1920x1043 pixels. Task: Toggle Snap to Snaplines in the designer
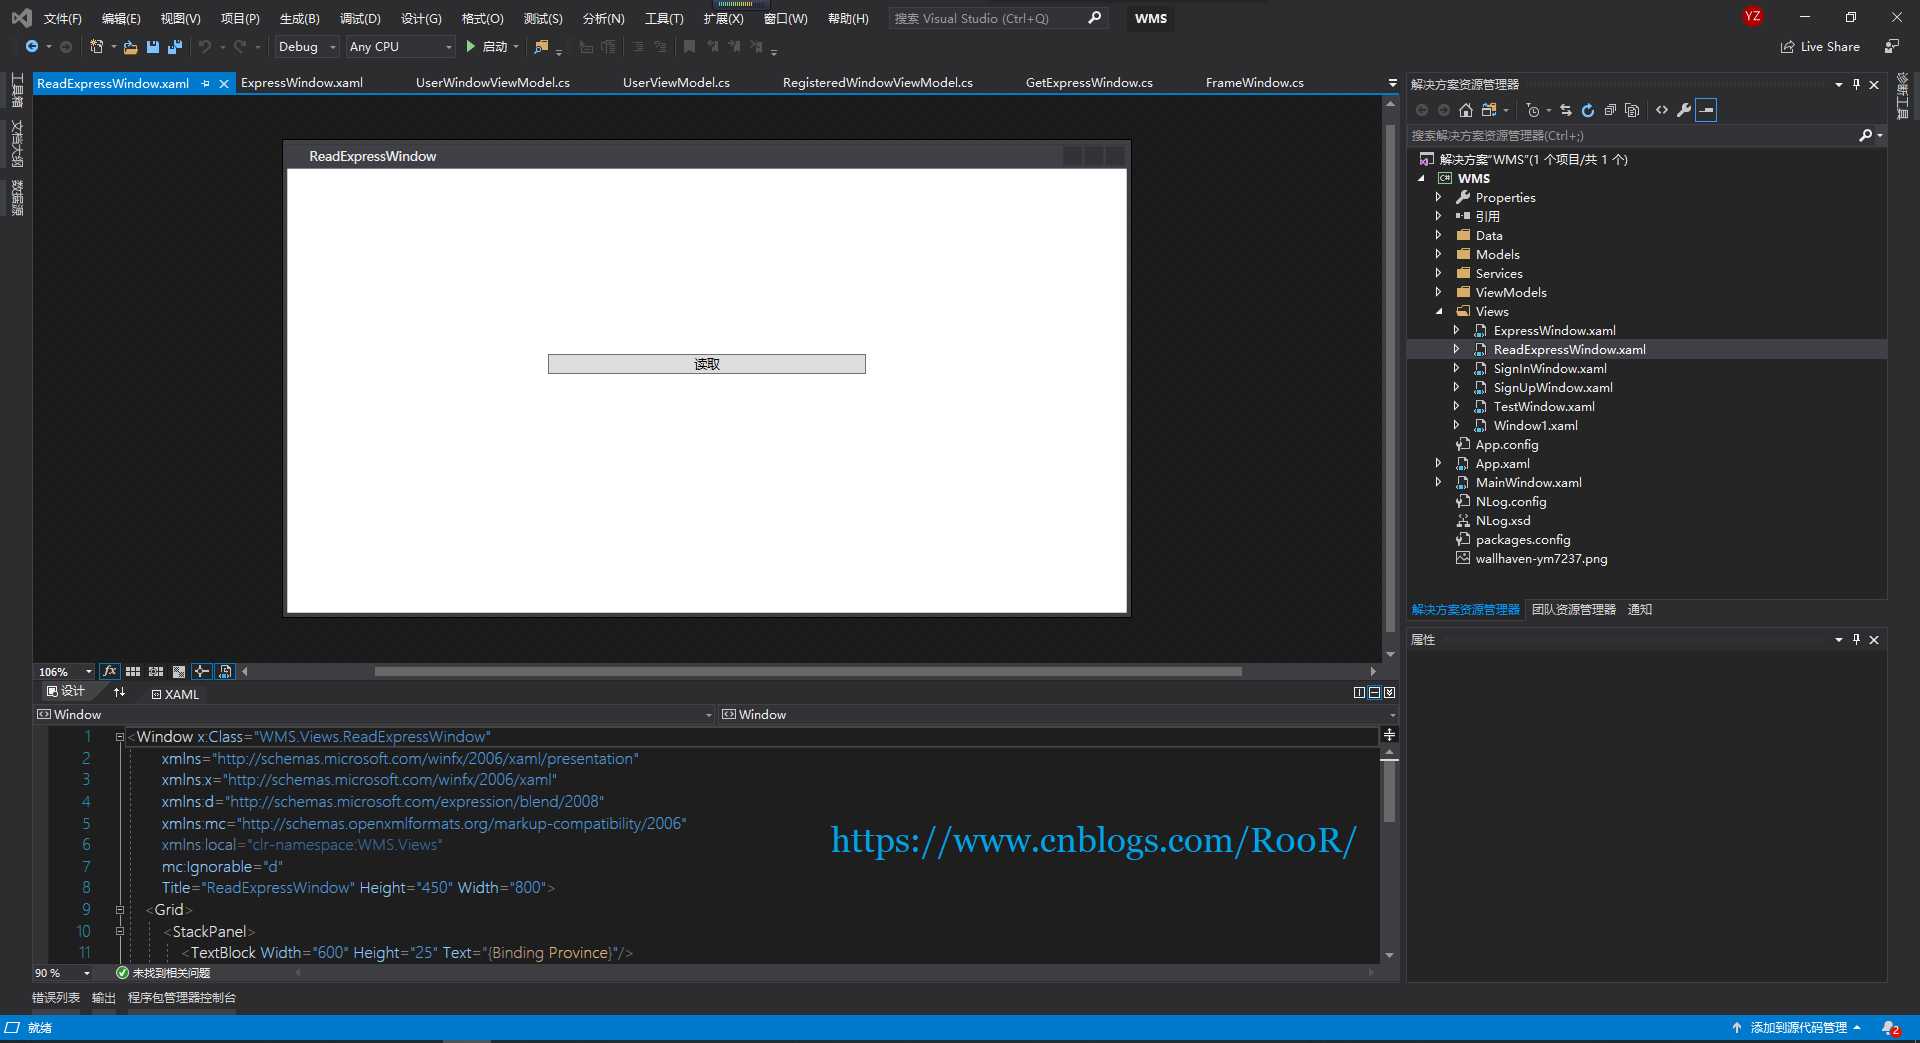point(202,671)
